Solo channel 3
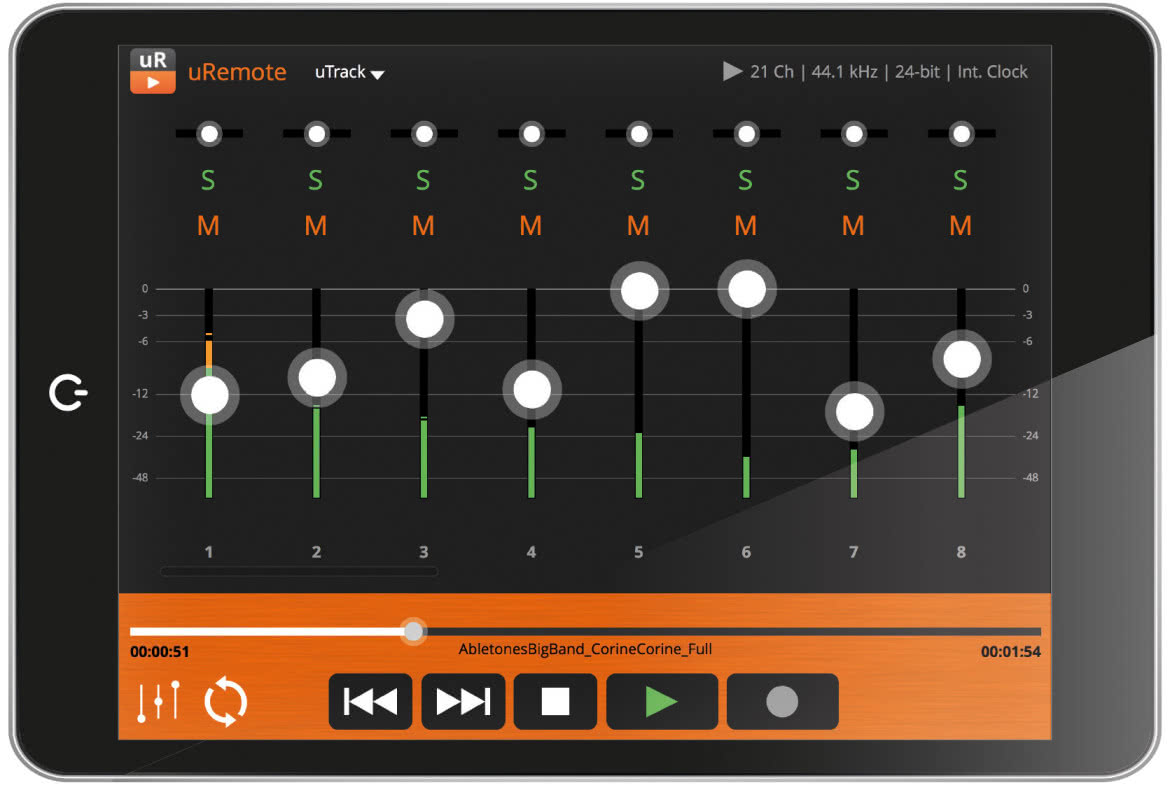Viewport: 1170px width, 785px height. 423,180
